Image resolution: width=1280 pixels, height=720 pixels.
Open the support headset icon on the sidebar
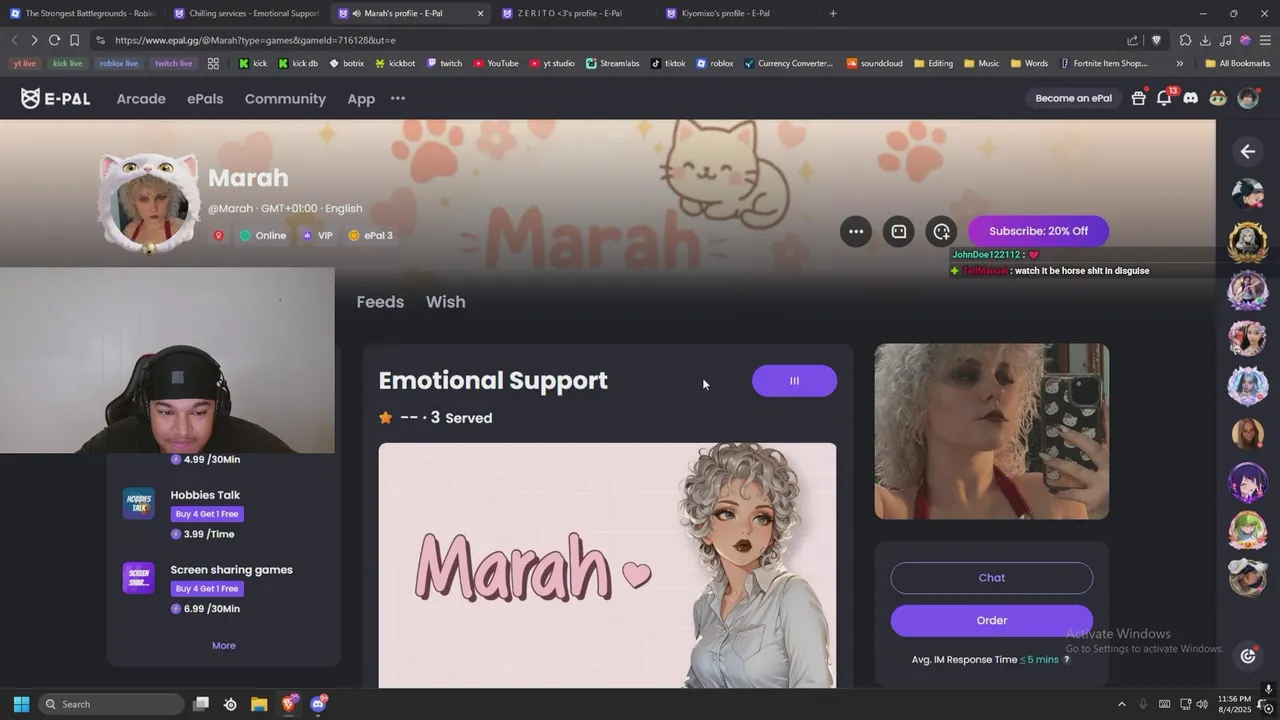pyautogui.click(x=1247, y=656)
